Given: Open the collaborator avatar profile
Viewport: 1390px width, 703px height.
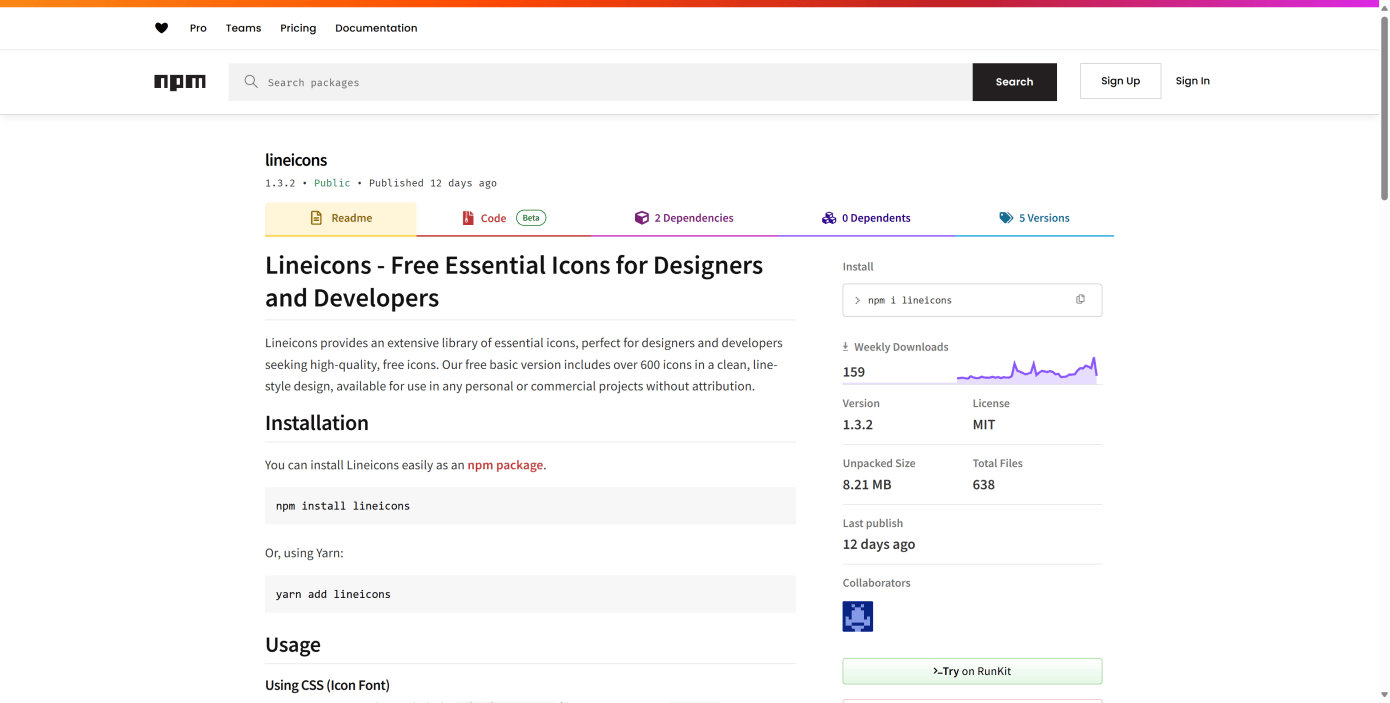Looking at the screenshot, I should [858, 617].
